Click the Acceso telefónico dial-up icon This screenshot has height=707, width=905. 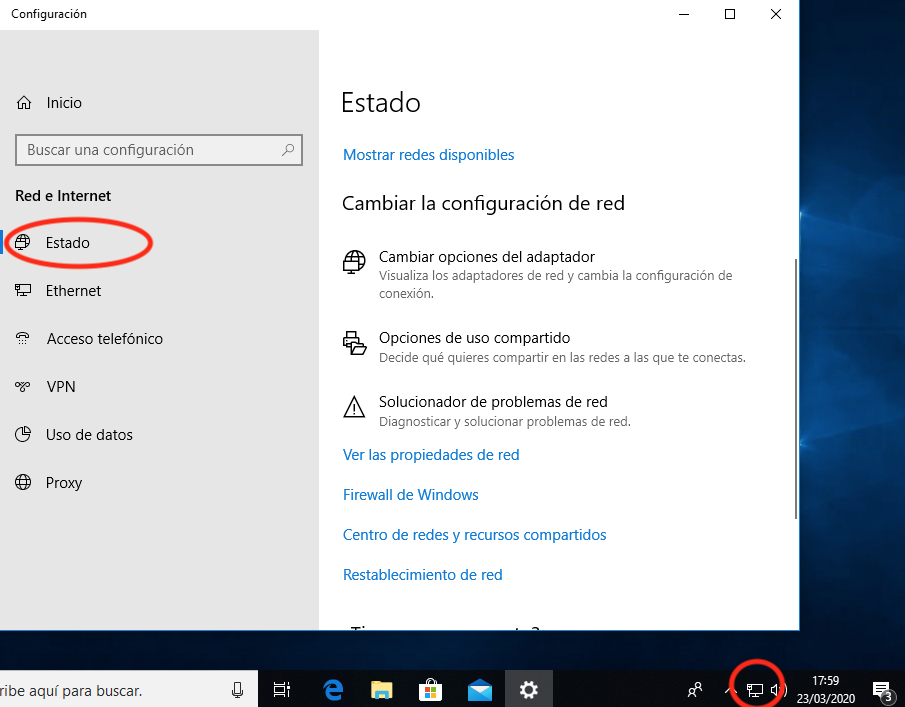tap(23, 338)
